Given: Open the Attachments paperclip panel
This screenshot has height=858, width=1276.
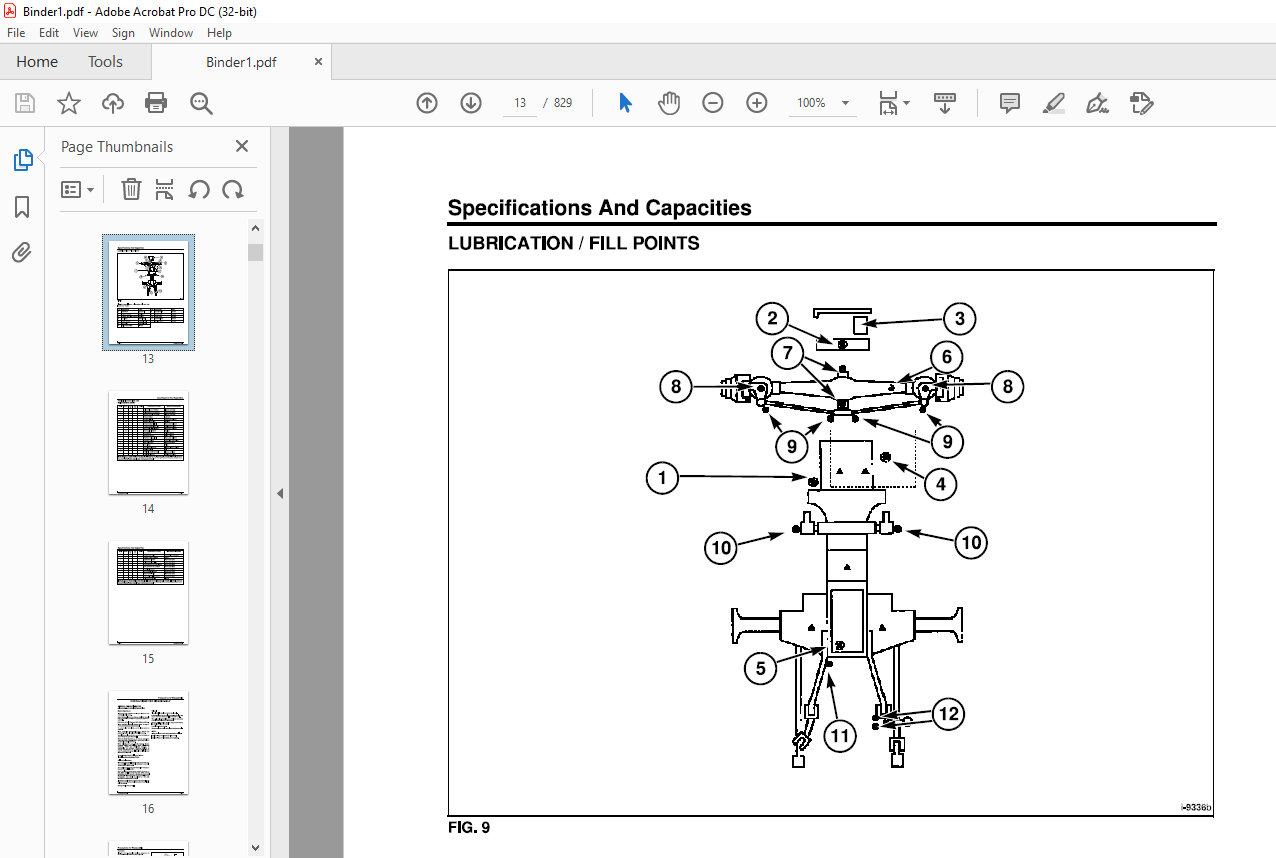Looking at the screenshot, I should pos(22,252).
